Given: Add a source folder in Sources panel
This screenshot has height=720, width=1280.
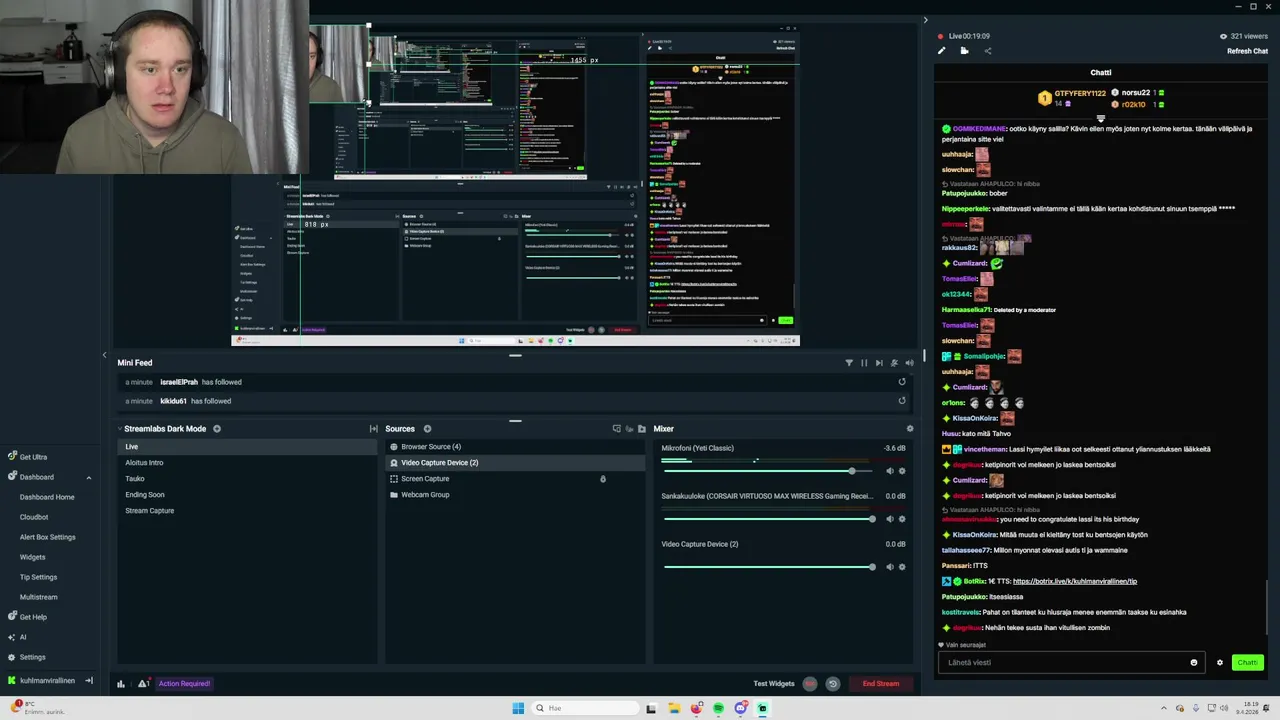Looking at the screenshot, I should pos(641,429).
